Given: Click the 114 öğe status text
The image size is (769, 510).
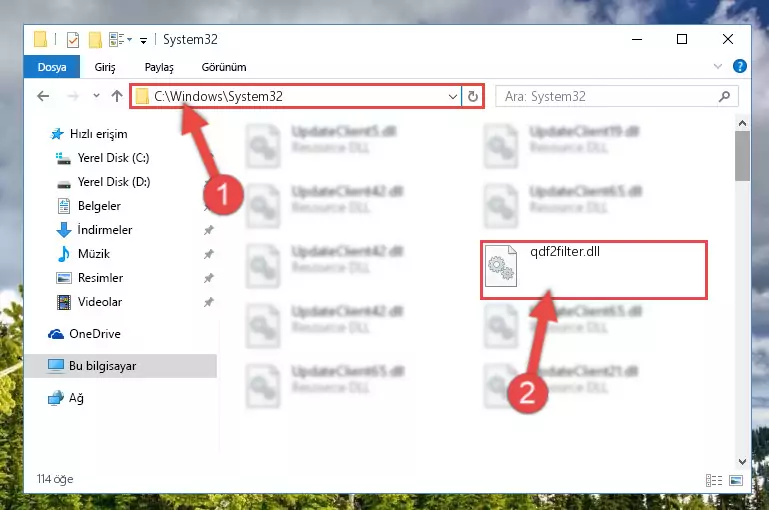Looking at the screenshot, I should coord(55,479).
